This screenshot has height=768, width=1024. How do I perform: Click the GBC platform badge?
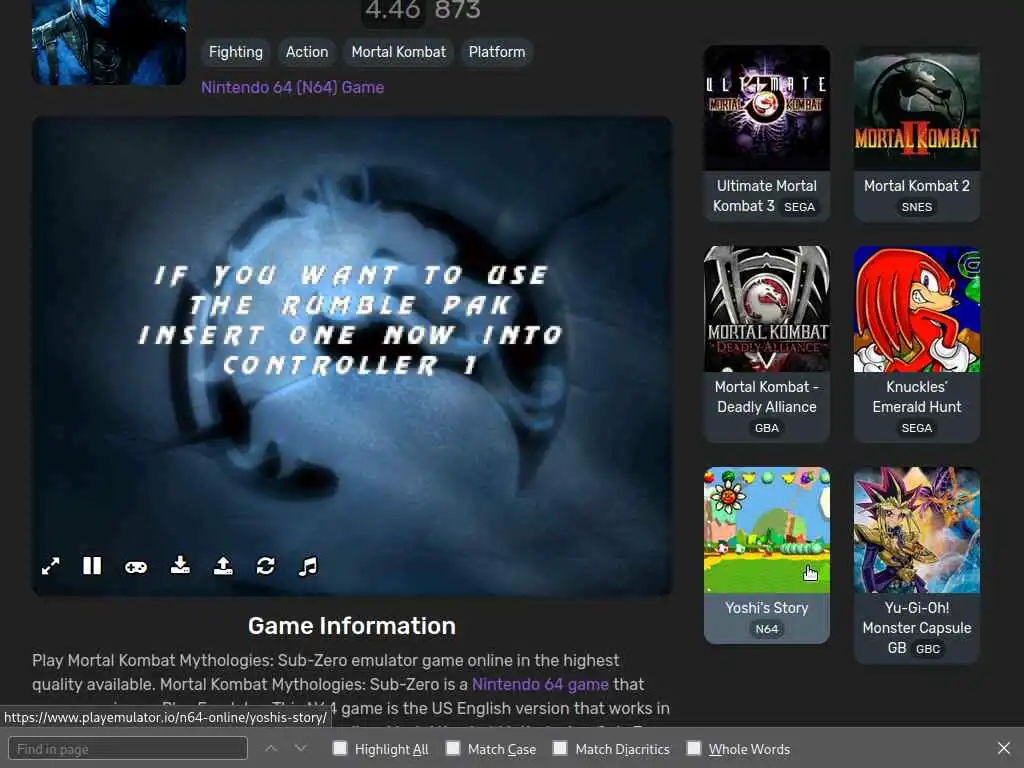pos(927,649)
